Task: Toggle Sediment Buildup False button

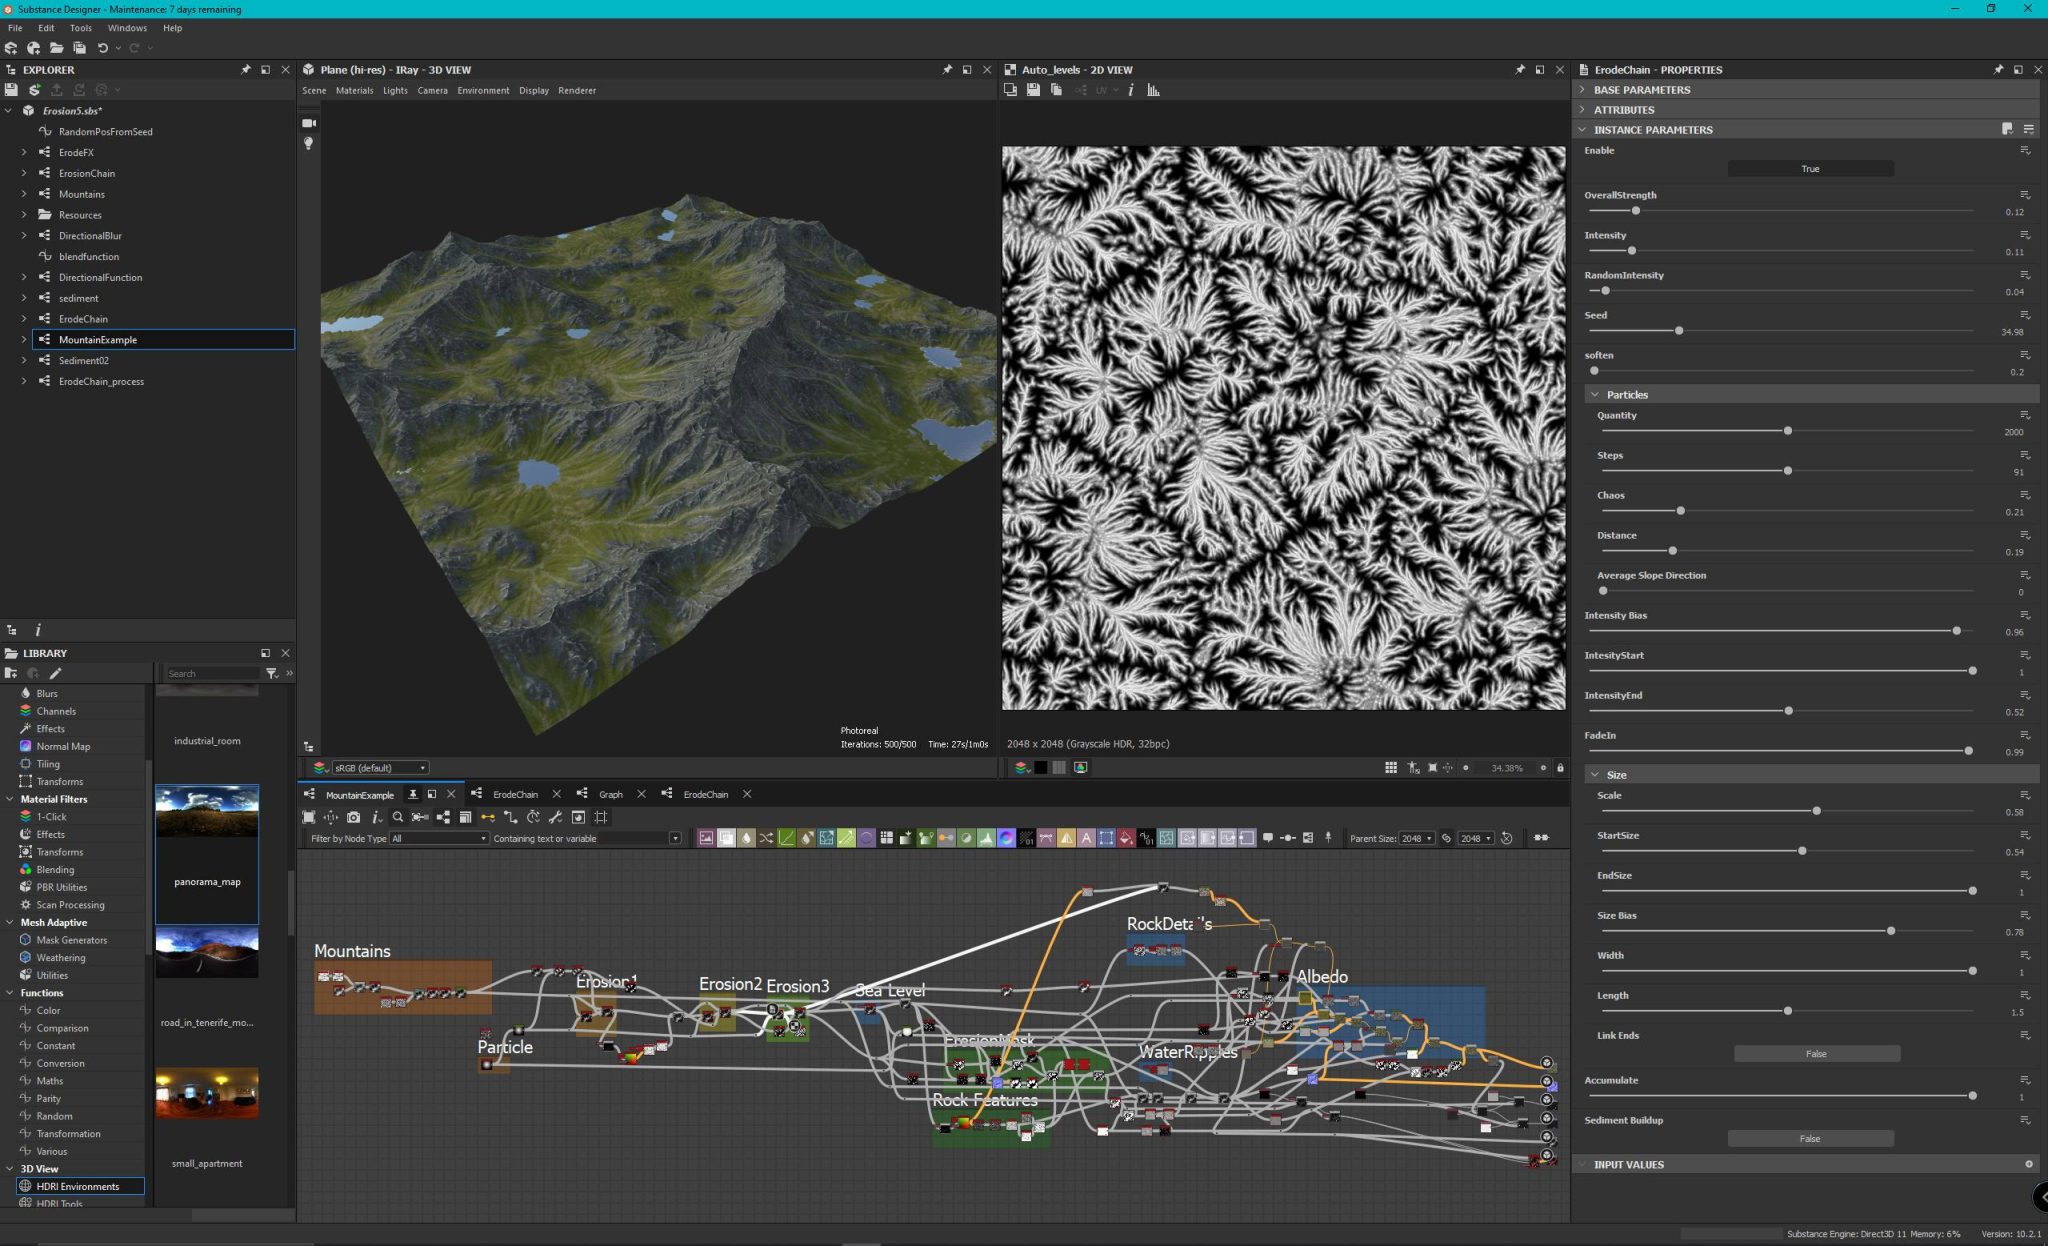Action: 1810,1139
